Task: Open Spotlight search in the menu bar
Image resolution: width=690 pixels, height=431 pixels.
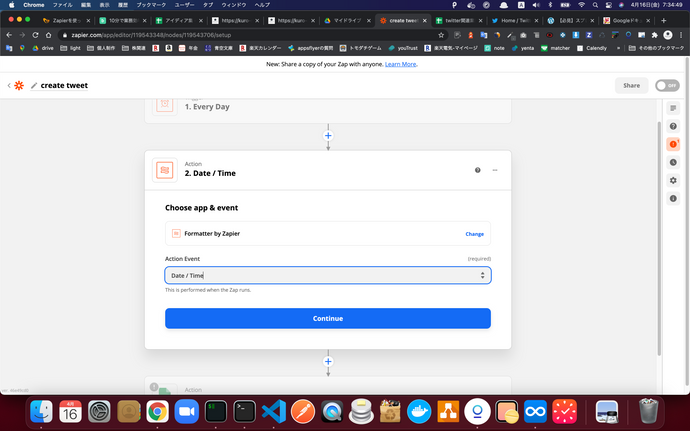Action: pyautogui.click(x=595, y=5)
